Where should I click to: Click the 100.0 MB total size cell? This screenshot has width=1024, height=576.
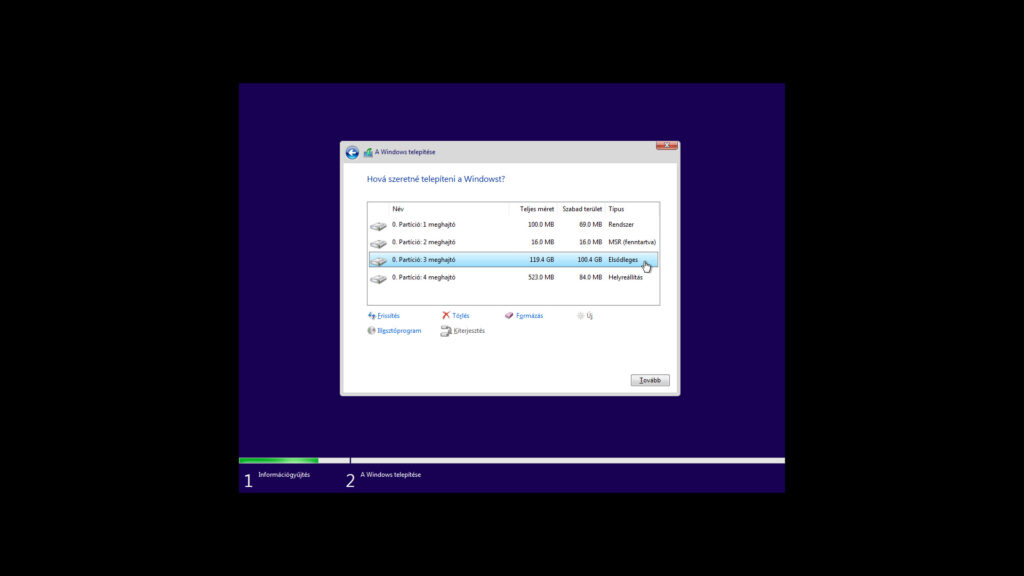[x=541, y=225]
